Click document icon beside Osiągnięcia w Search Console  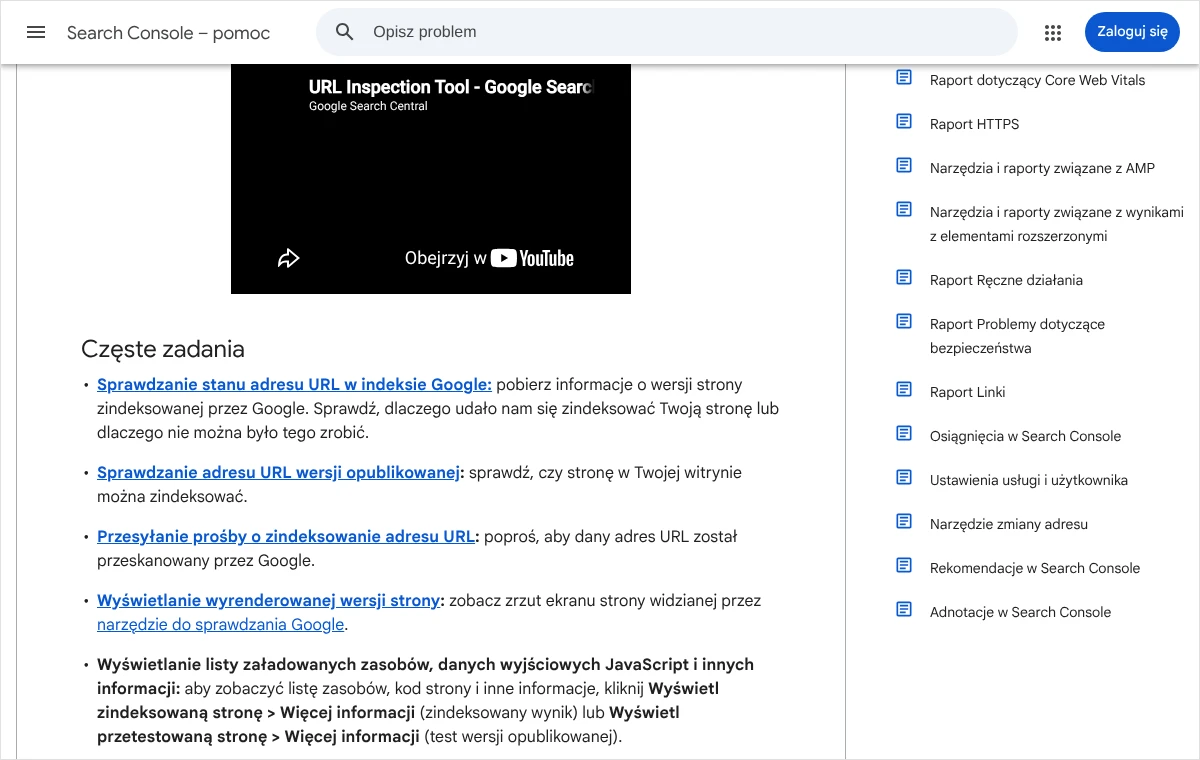tap(904, 433)
